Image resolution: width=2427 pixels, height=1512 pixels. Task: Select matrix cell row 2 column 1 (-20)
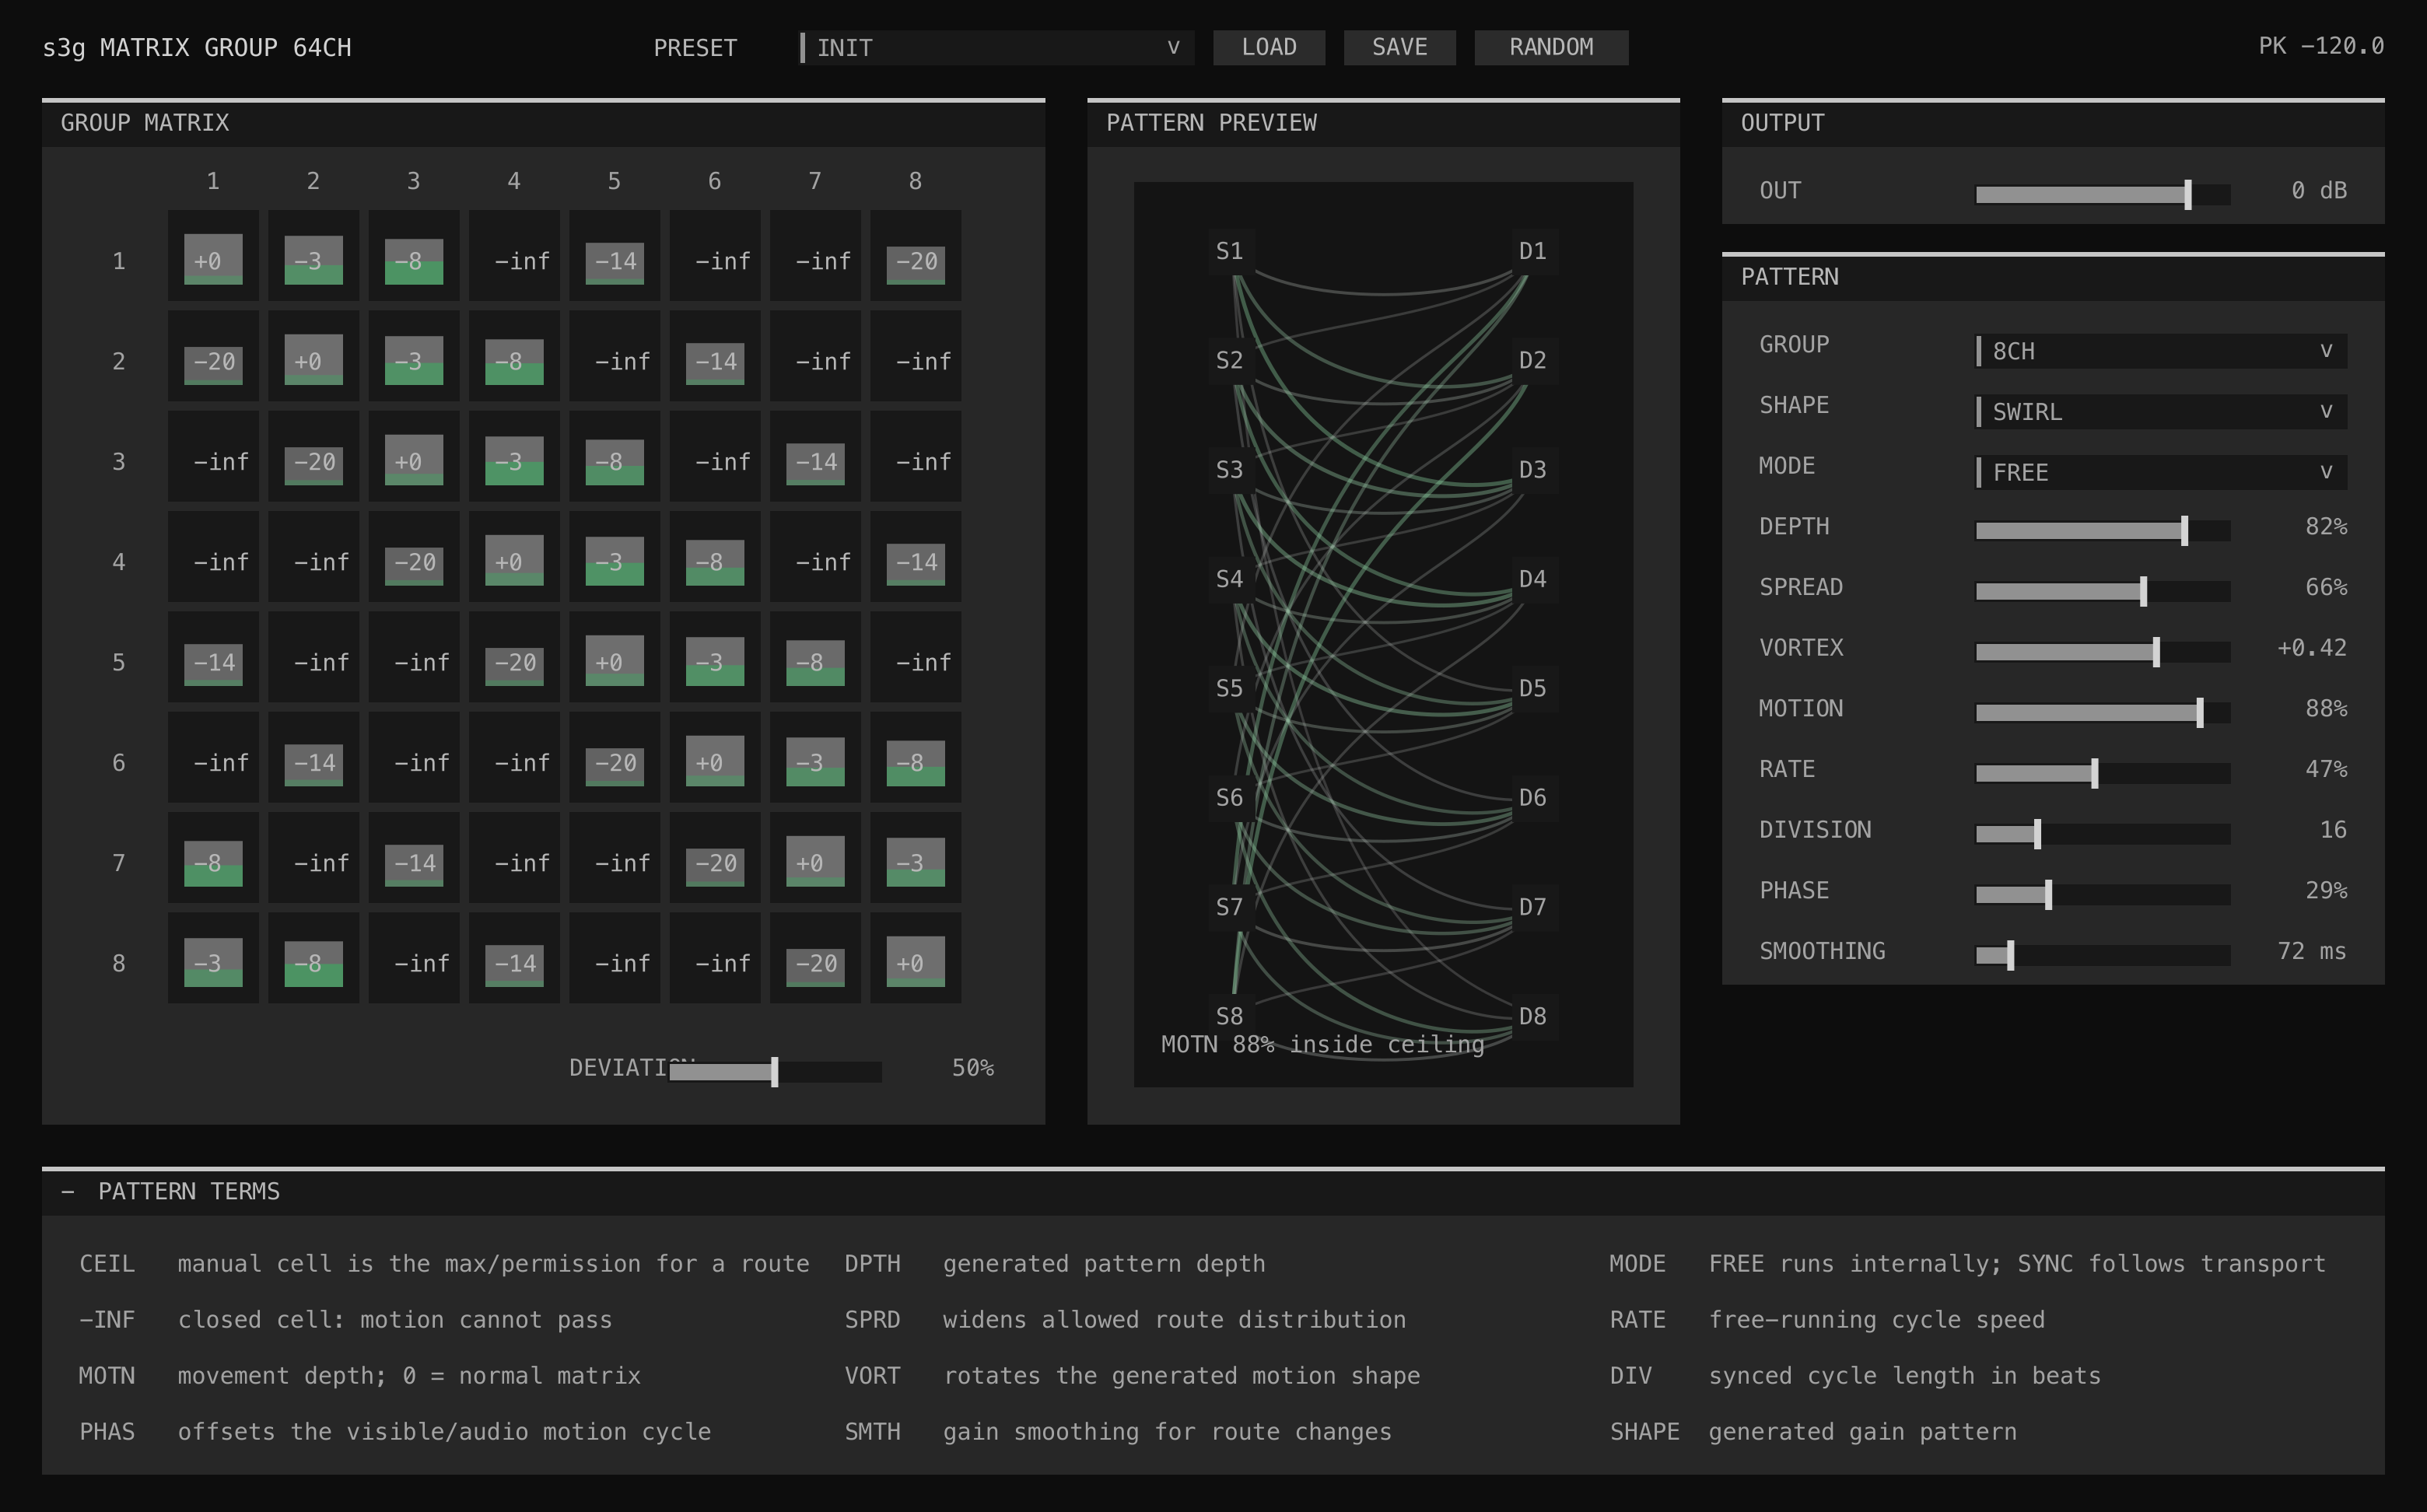click(x=213, y=356)
